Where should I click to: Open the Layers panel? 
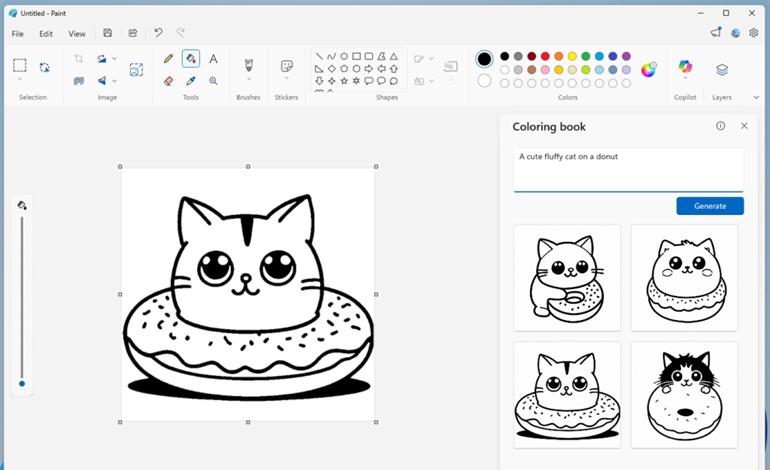(x=721, y=70)
